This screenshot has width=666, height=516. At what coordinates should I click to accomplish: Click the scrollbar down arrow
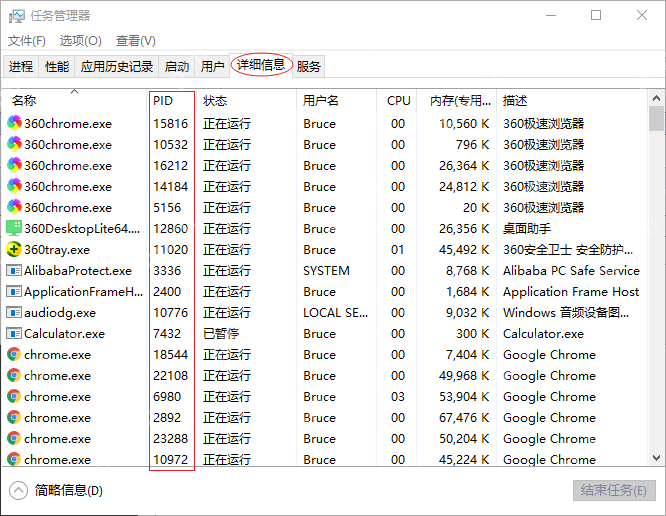[656, 458]
